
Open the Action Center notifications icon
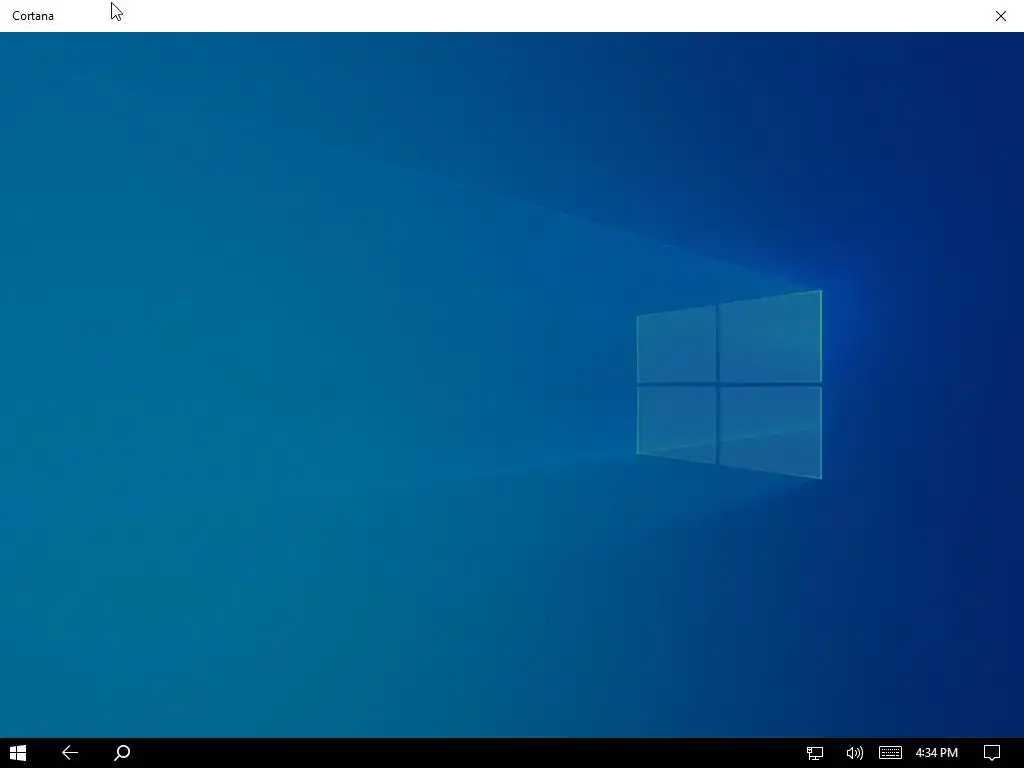coord(992,753)
